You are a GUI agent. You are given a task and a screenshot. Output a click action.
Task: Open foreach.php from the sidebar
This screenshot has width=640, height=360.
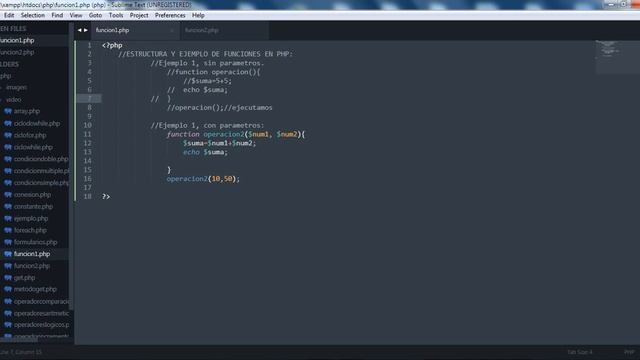coord(30,230)
